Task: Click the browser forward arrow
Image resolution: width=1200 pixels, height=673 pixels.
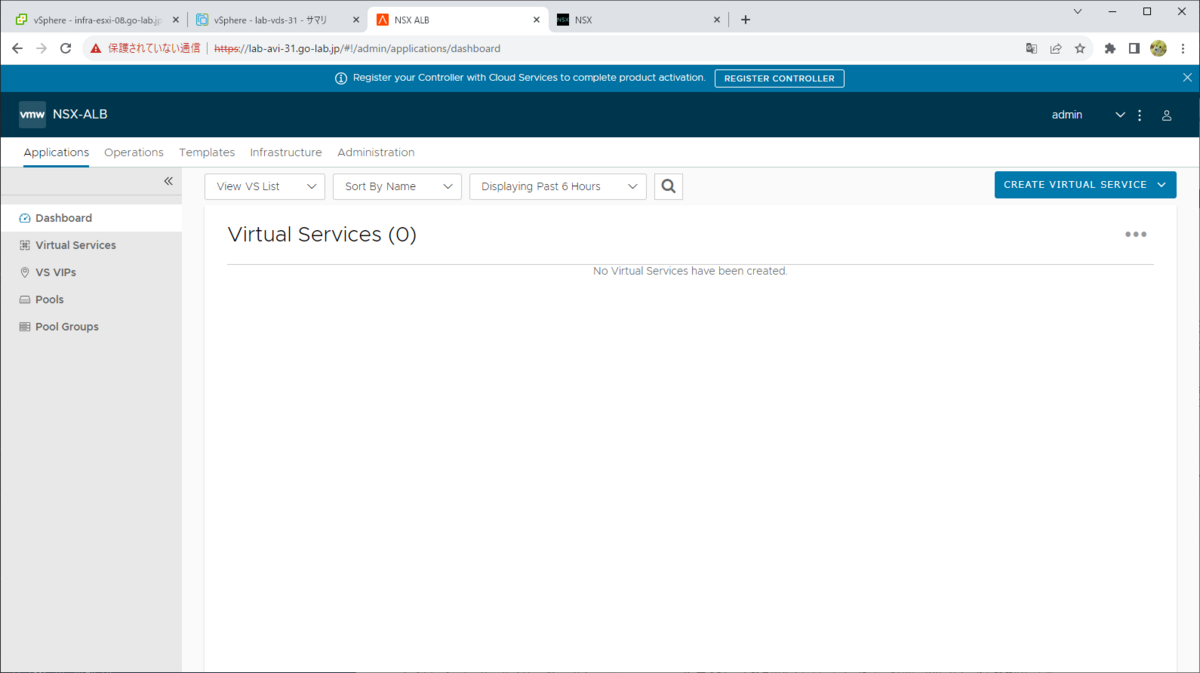Action: pos(41,48)
